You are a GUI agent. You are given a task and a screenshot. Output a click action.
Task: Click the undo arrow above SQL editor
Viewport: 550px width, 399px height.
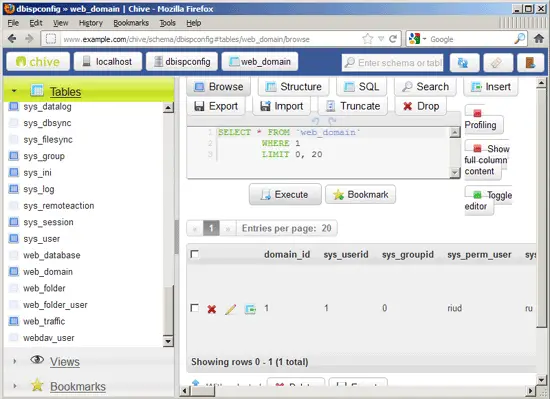point(315,121)
